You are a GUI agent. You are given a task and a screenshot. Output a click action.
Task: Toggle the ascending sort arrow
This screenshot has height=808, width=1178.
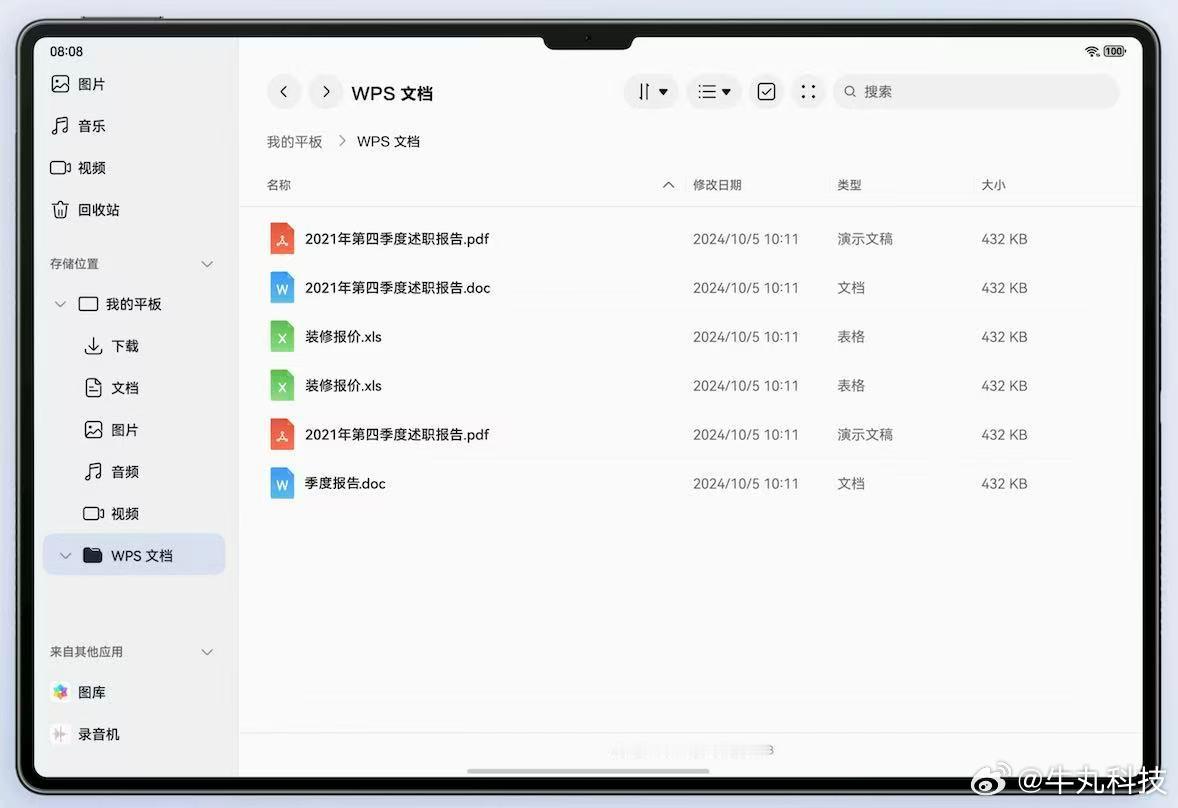coord(669,185)
